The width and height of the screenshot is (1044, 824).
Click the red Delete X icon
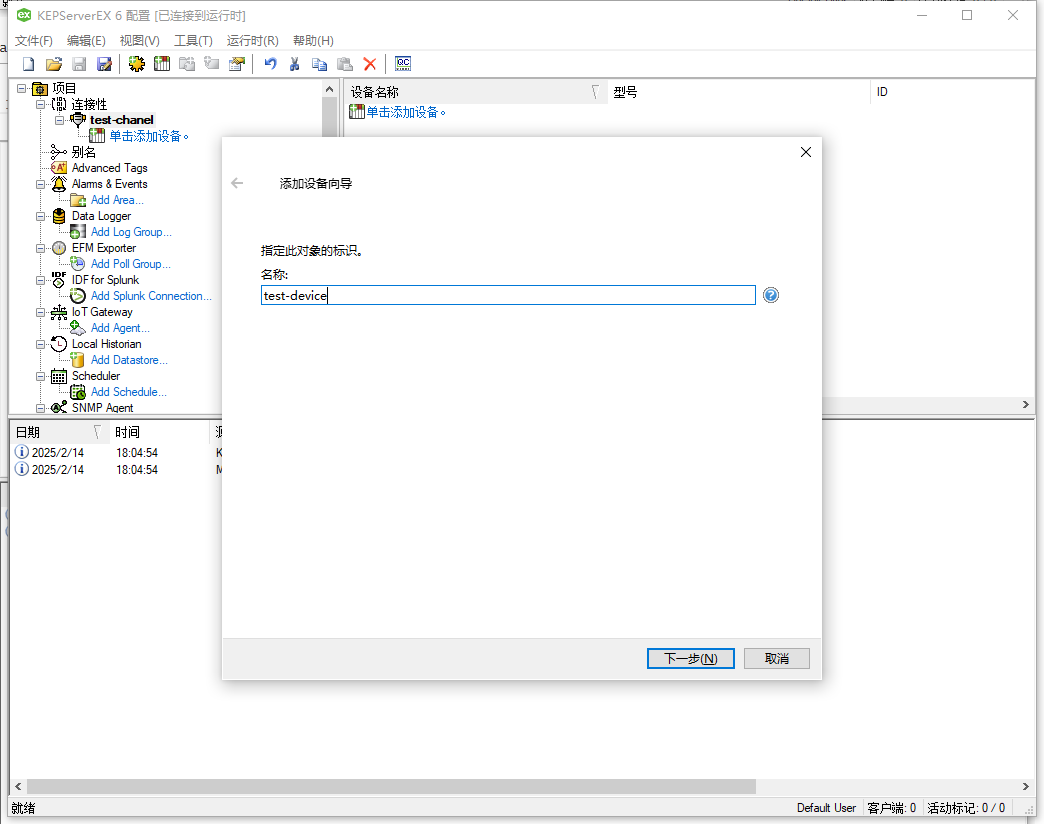pyautogui.click(x=370, y=64)
